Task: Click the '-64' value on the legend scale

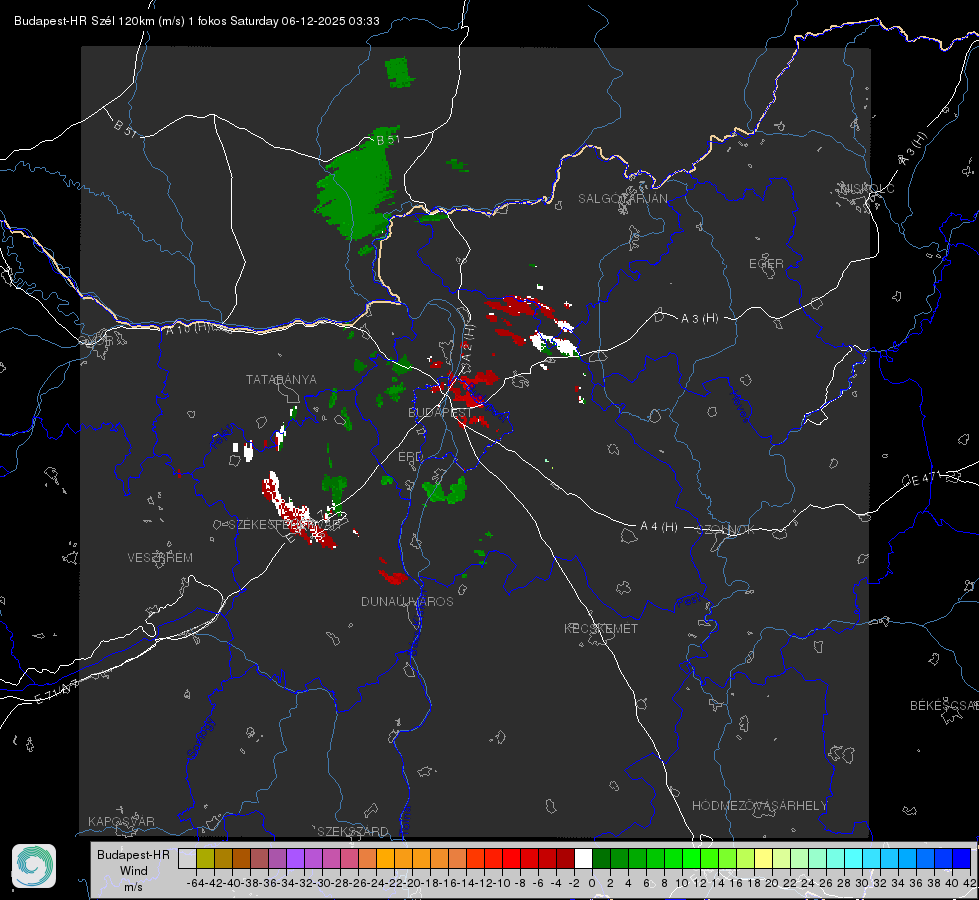Action: click(195, 883)
